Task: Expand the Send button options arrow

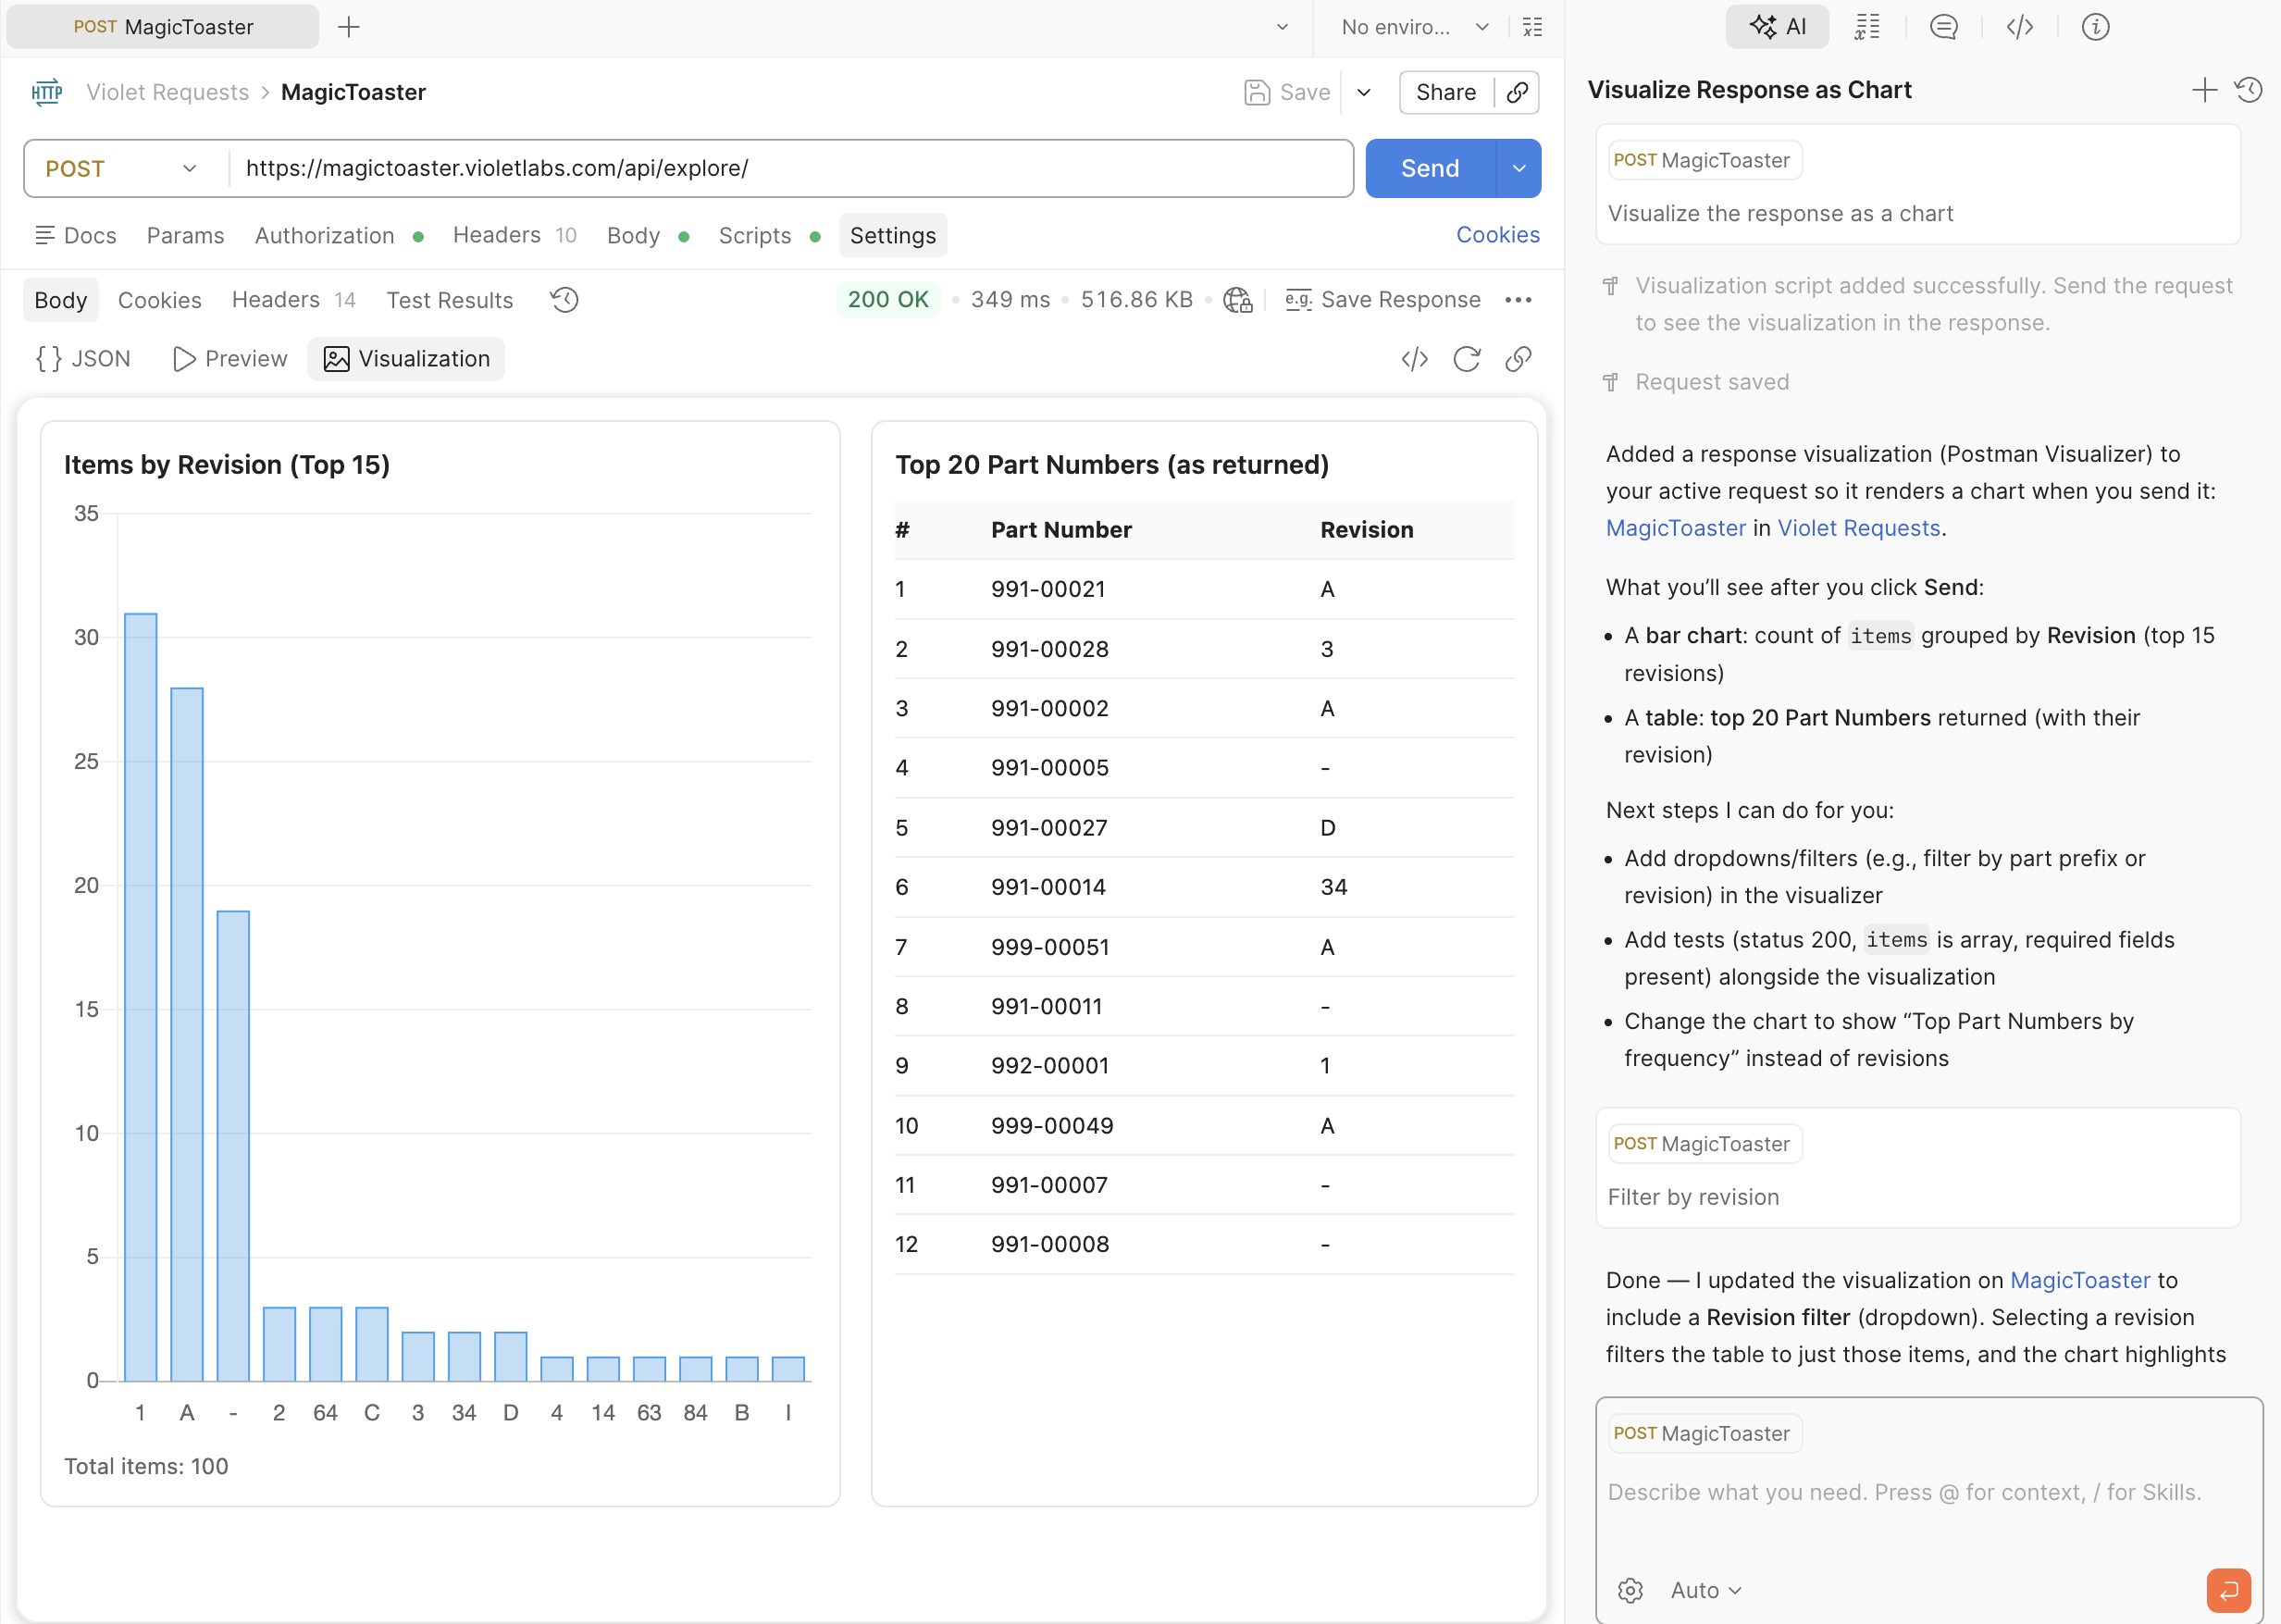Action: 1519,168
